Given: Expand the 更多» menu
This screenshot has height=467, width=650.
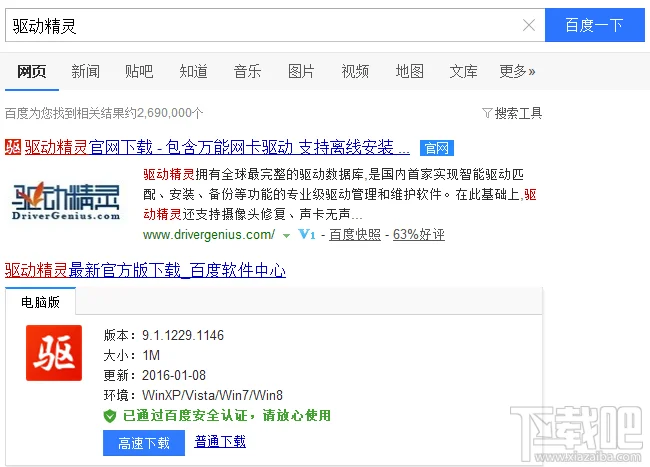Looking at the screenshot, I should coord(517,72).
